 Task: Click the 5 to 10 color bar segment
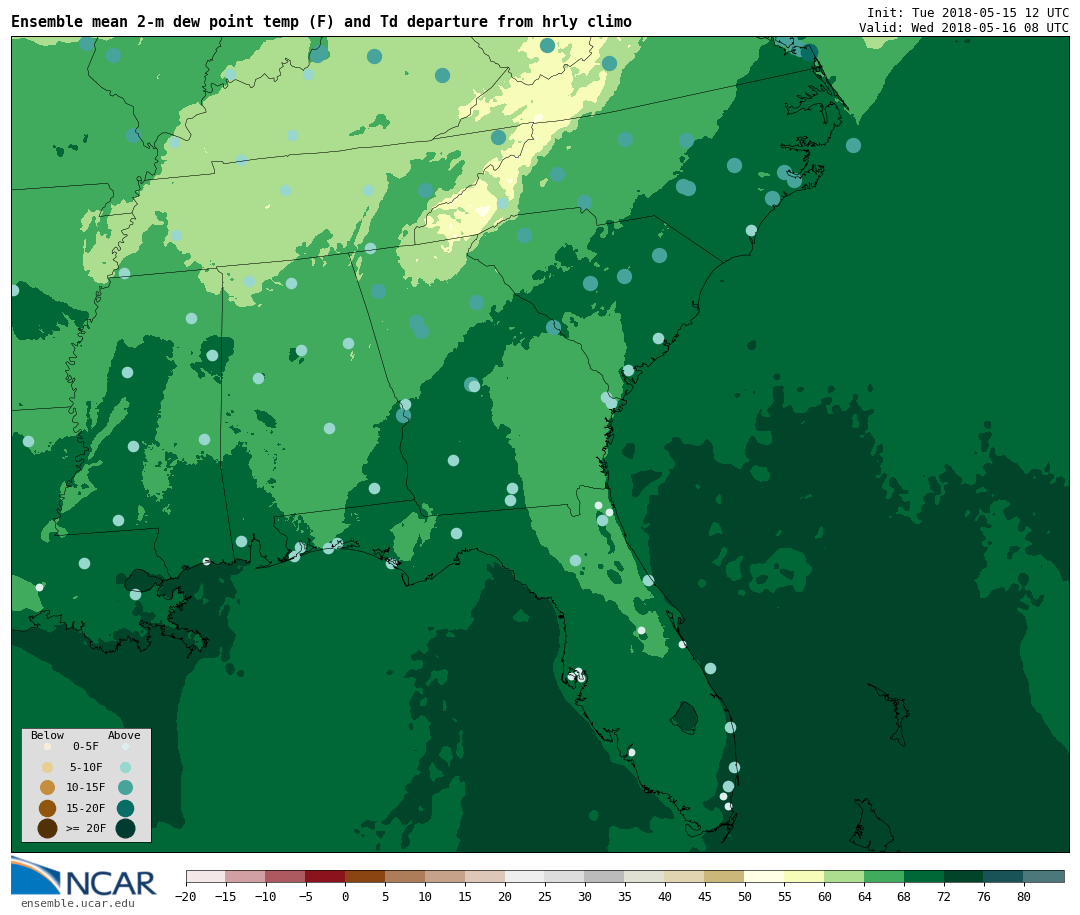pyautogui.click(x=406, y=877)
